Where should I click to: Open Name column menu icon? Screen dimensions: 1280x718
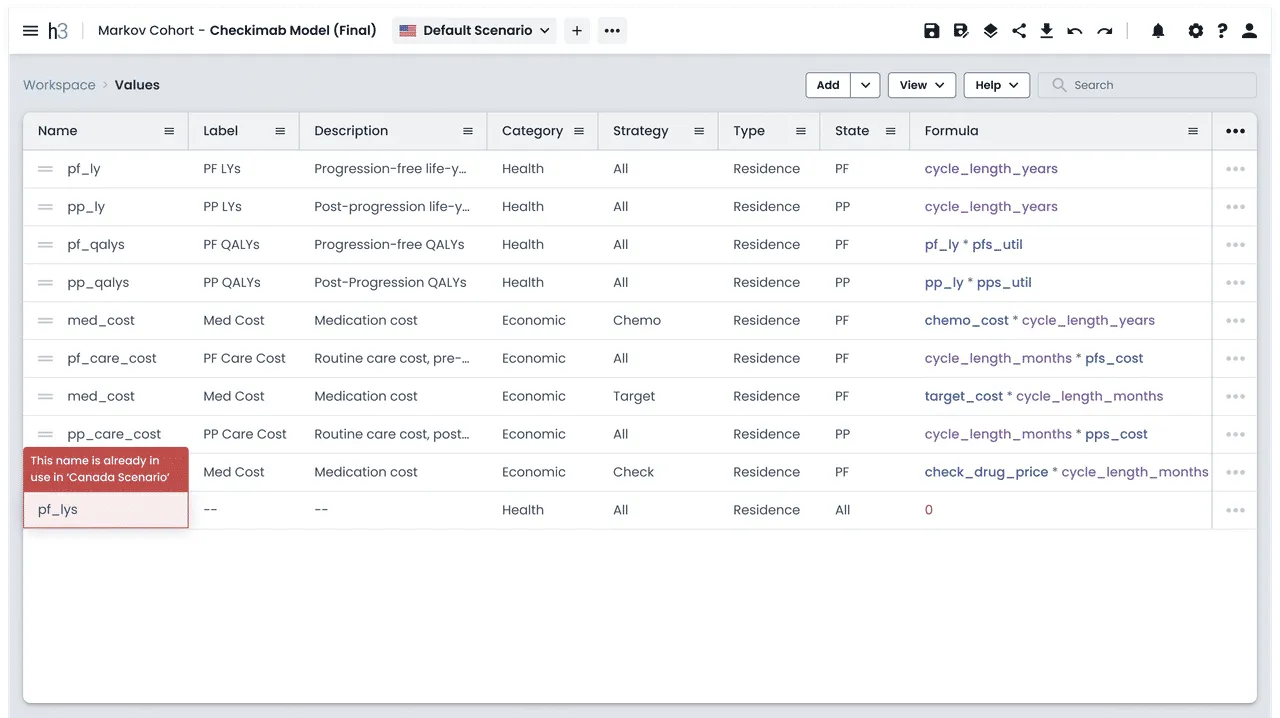[169, 131]
